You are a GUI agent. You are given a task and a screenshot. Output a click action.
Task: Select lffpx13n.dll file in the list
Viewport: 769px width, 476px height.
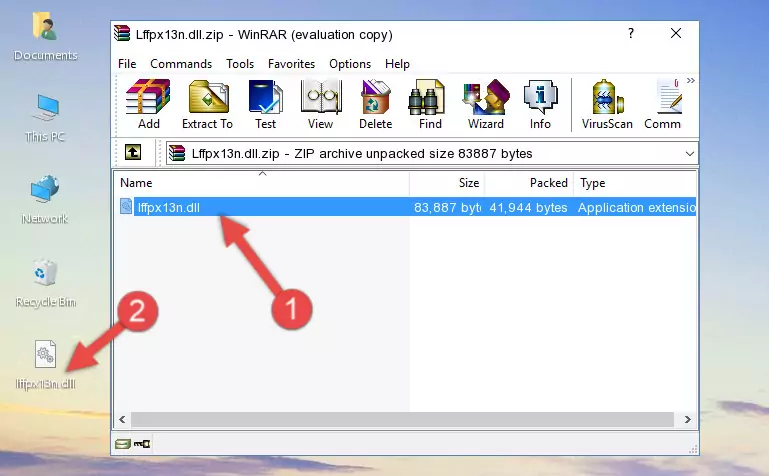tap(169, 207)
